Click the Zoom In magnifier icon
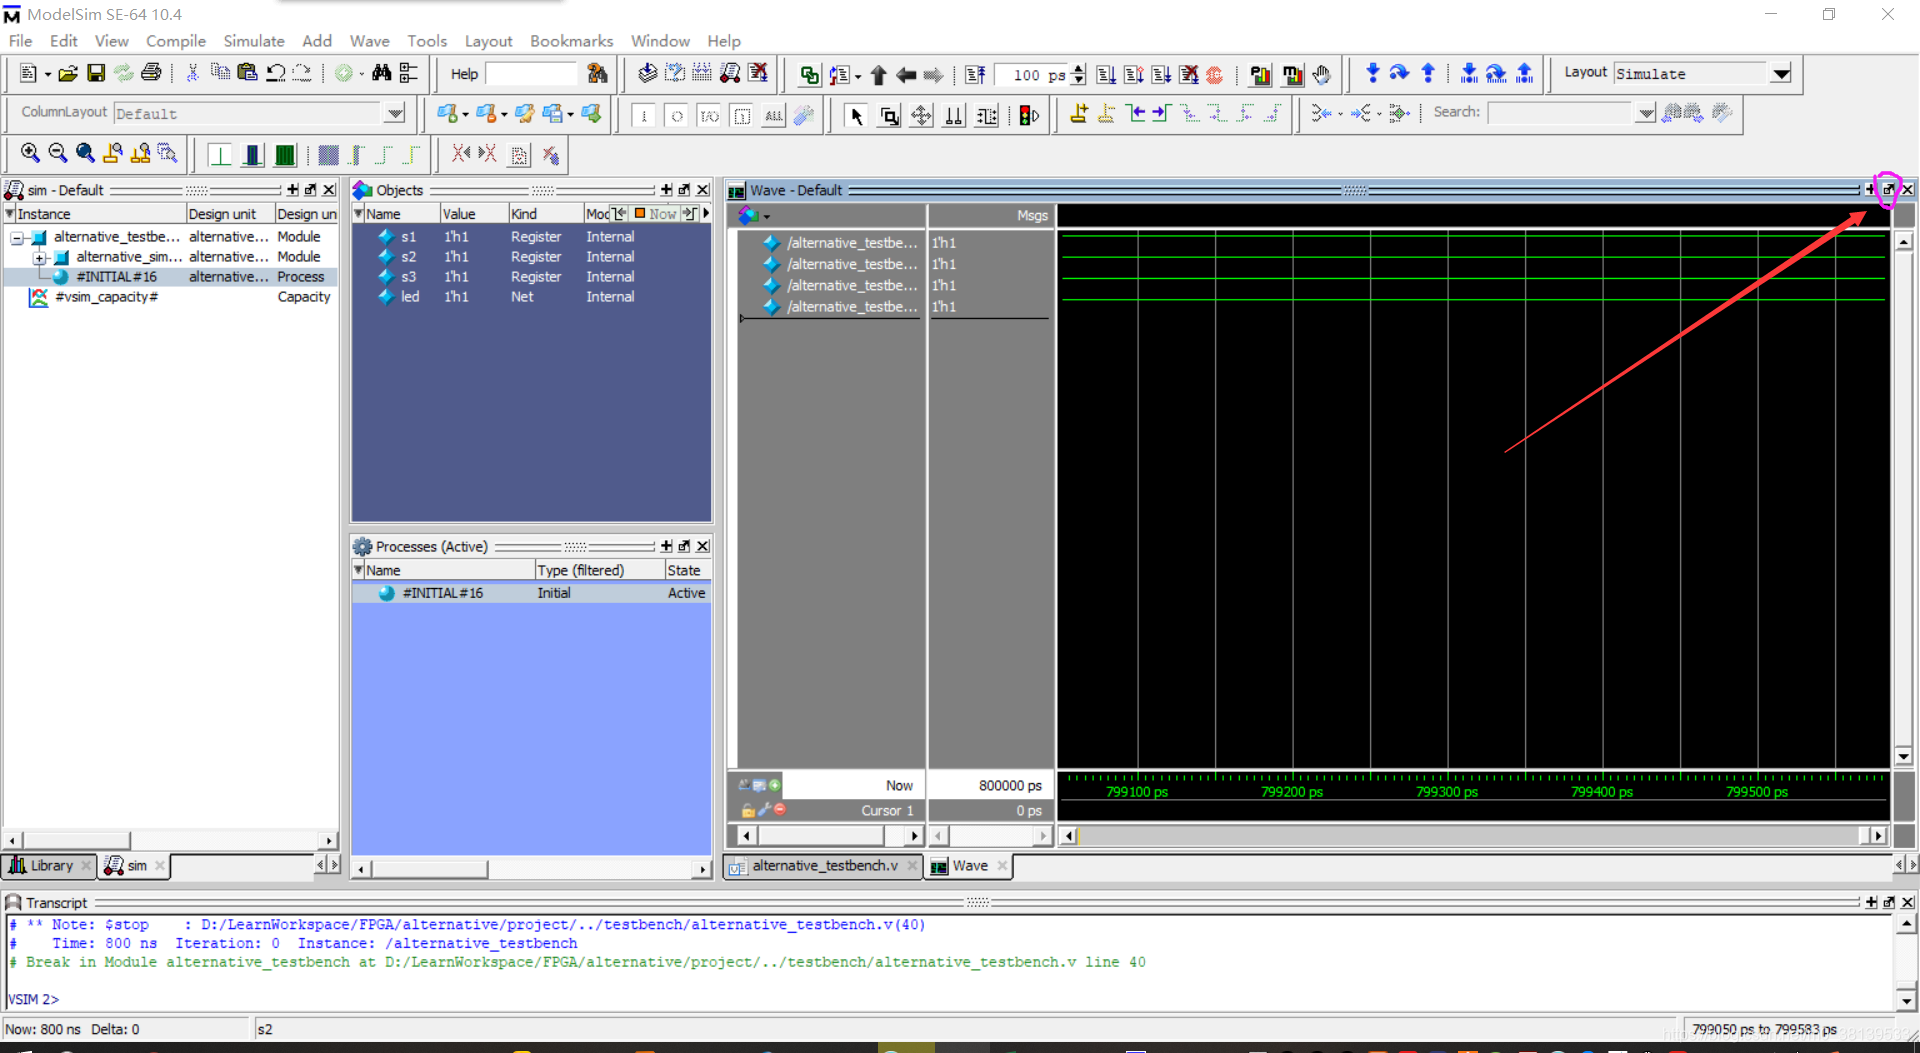The image size is (1920, 1053). [30, 153]
